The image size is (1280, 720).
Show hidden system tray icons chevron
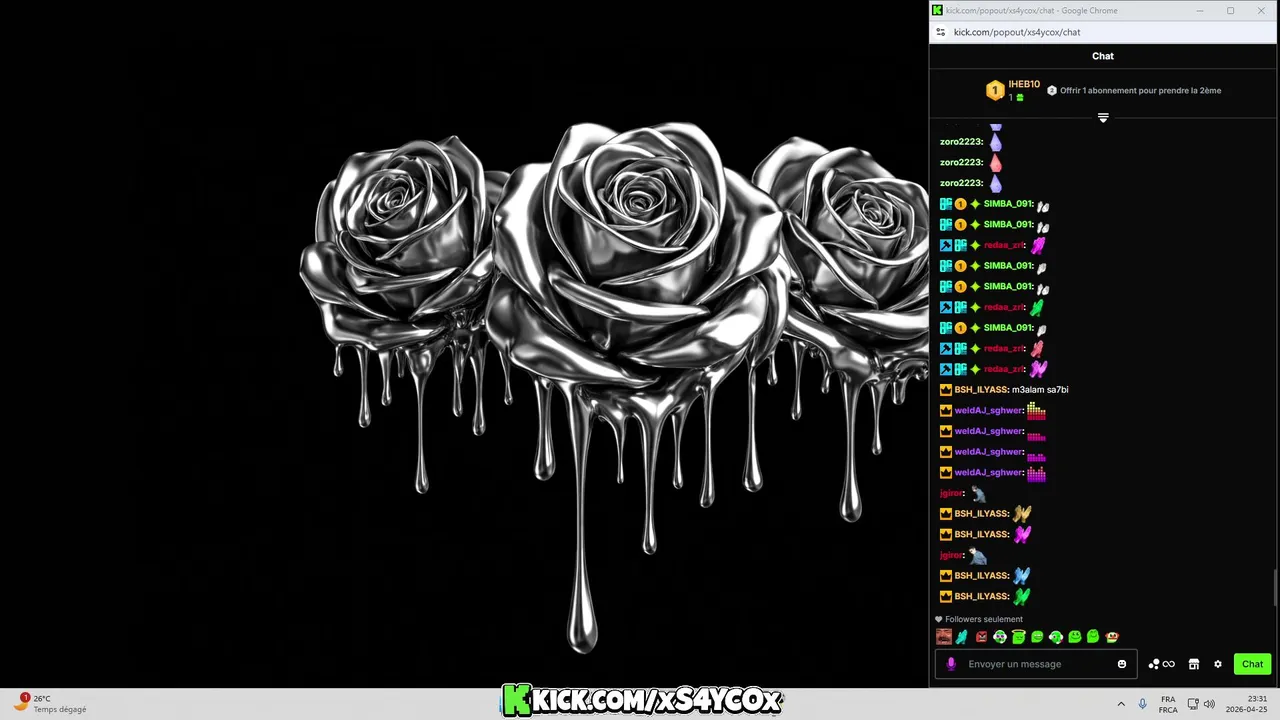coord(1121,704)
